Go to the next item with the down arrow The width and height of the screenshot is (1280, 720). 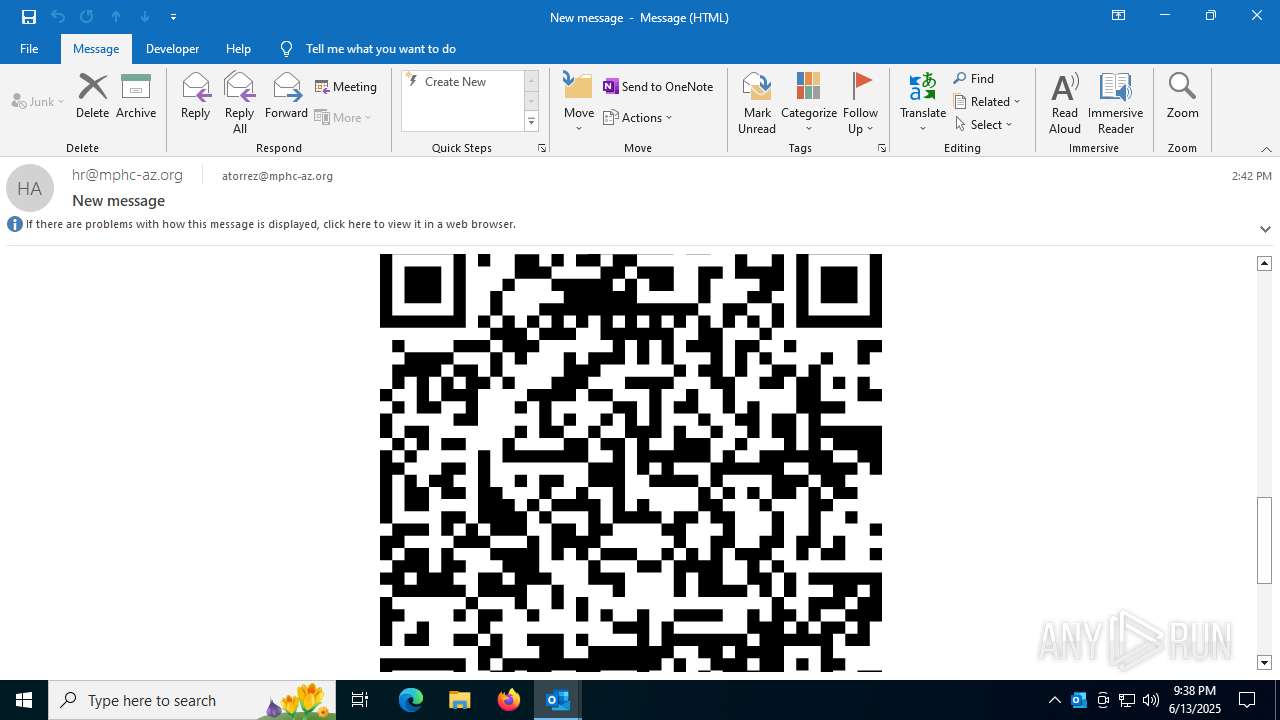click(145, 17)
